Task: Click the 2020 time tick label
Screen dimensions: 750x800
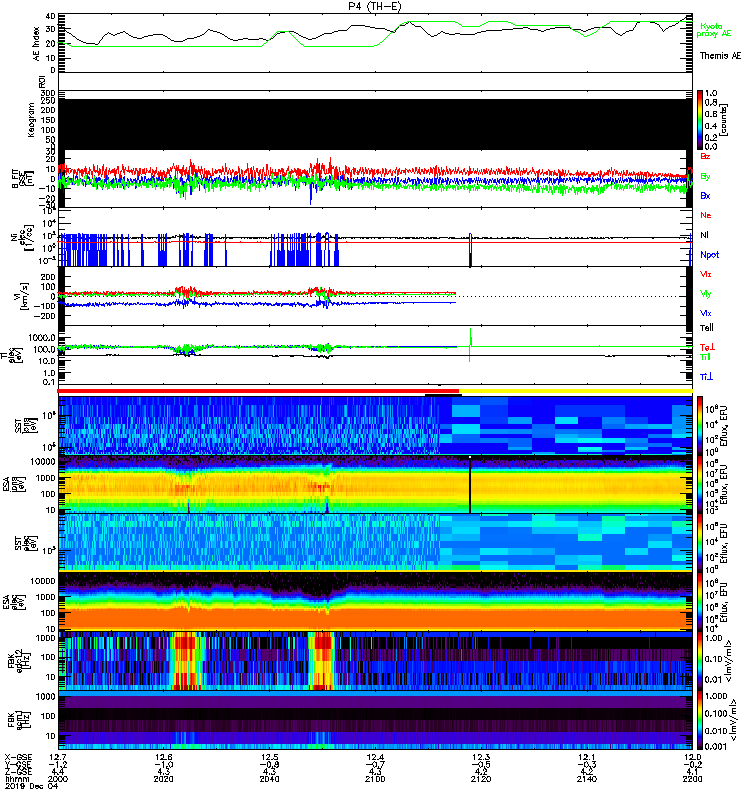Action: click(164, 779)
